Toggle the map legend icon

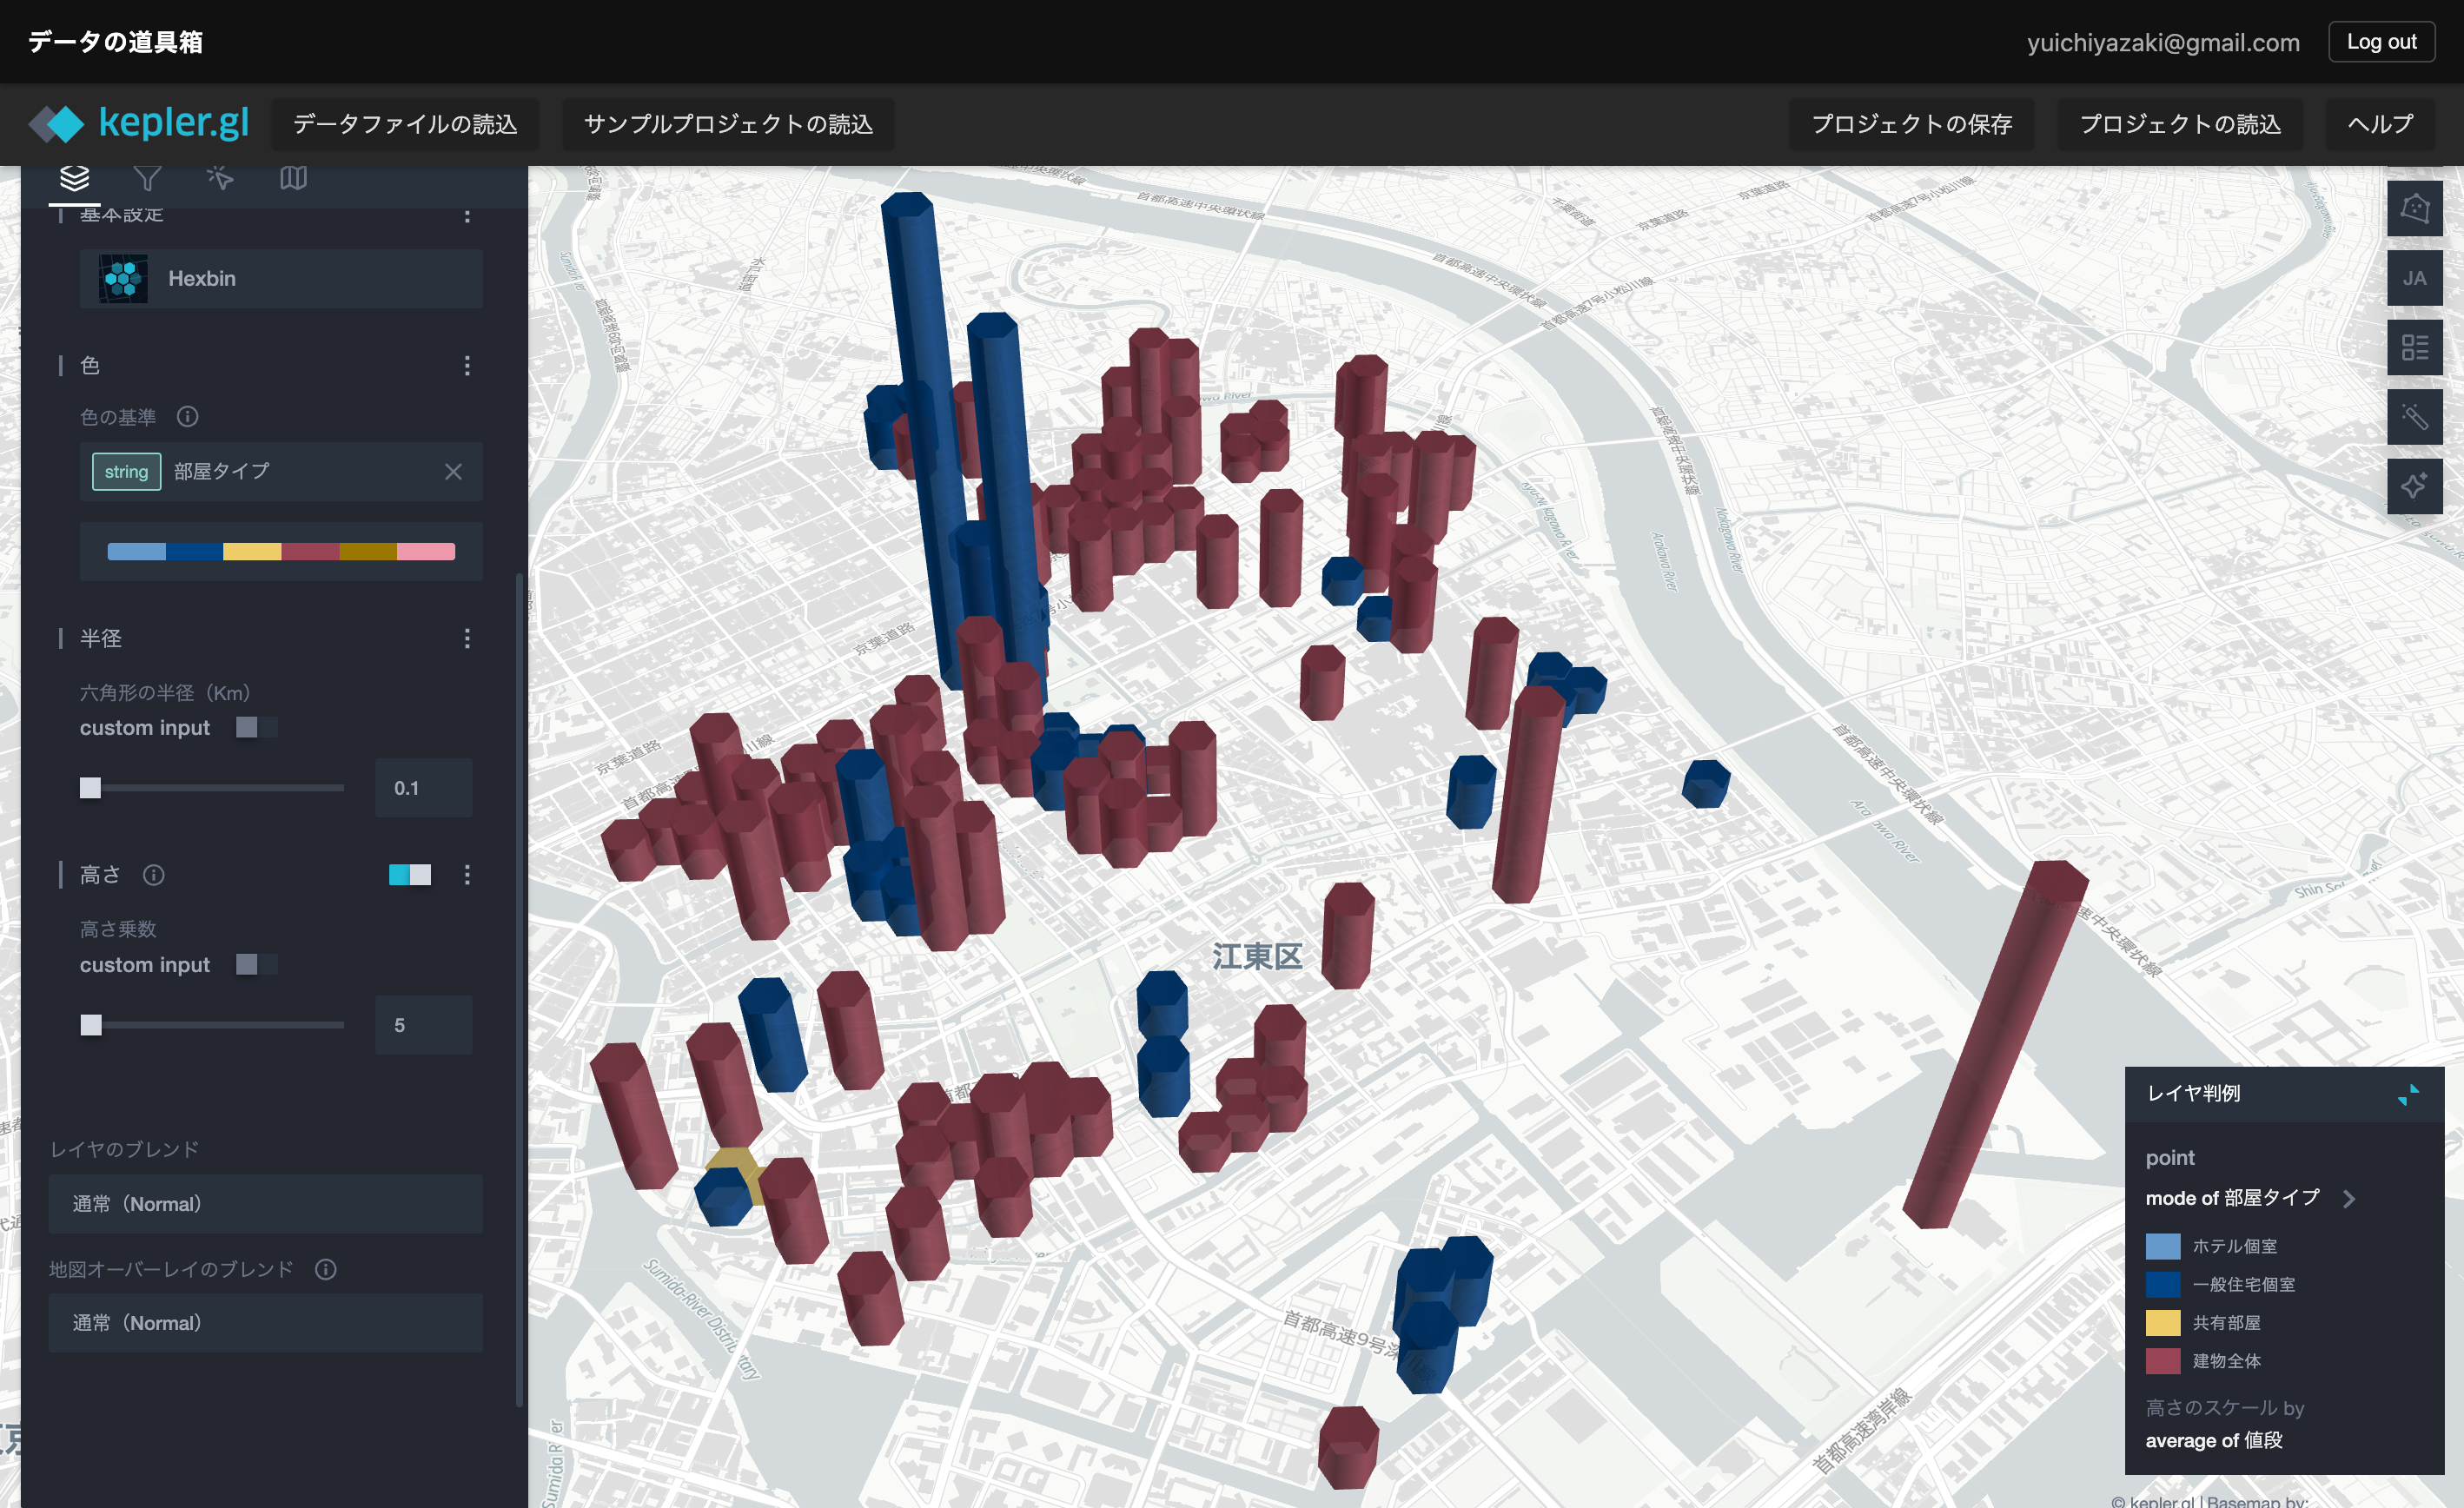tap(2414, 347)
